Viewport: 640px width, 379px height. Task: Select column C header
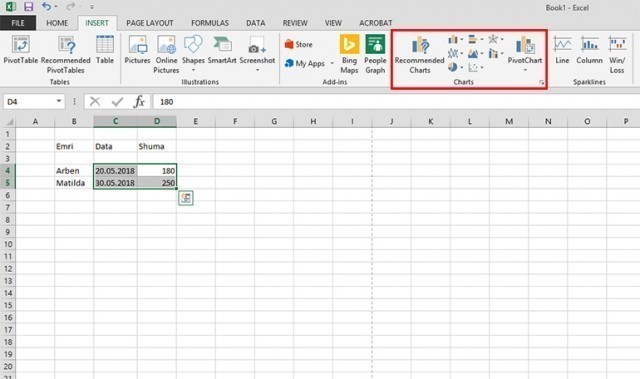tap(116, 121)
